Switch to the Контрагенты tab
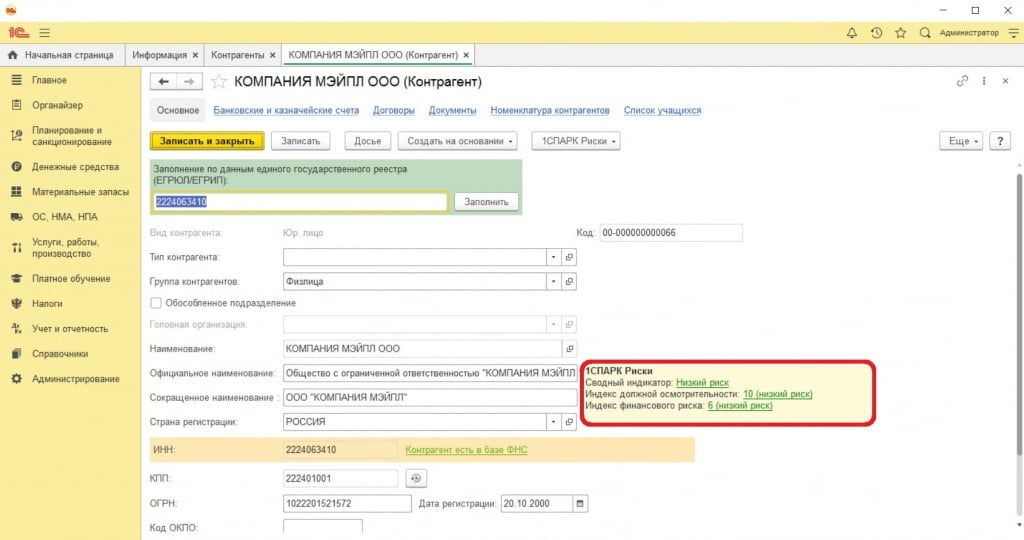The width and height of the screenshot is (1024, 540). tap(238, 54)
